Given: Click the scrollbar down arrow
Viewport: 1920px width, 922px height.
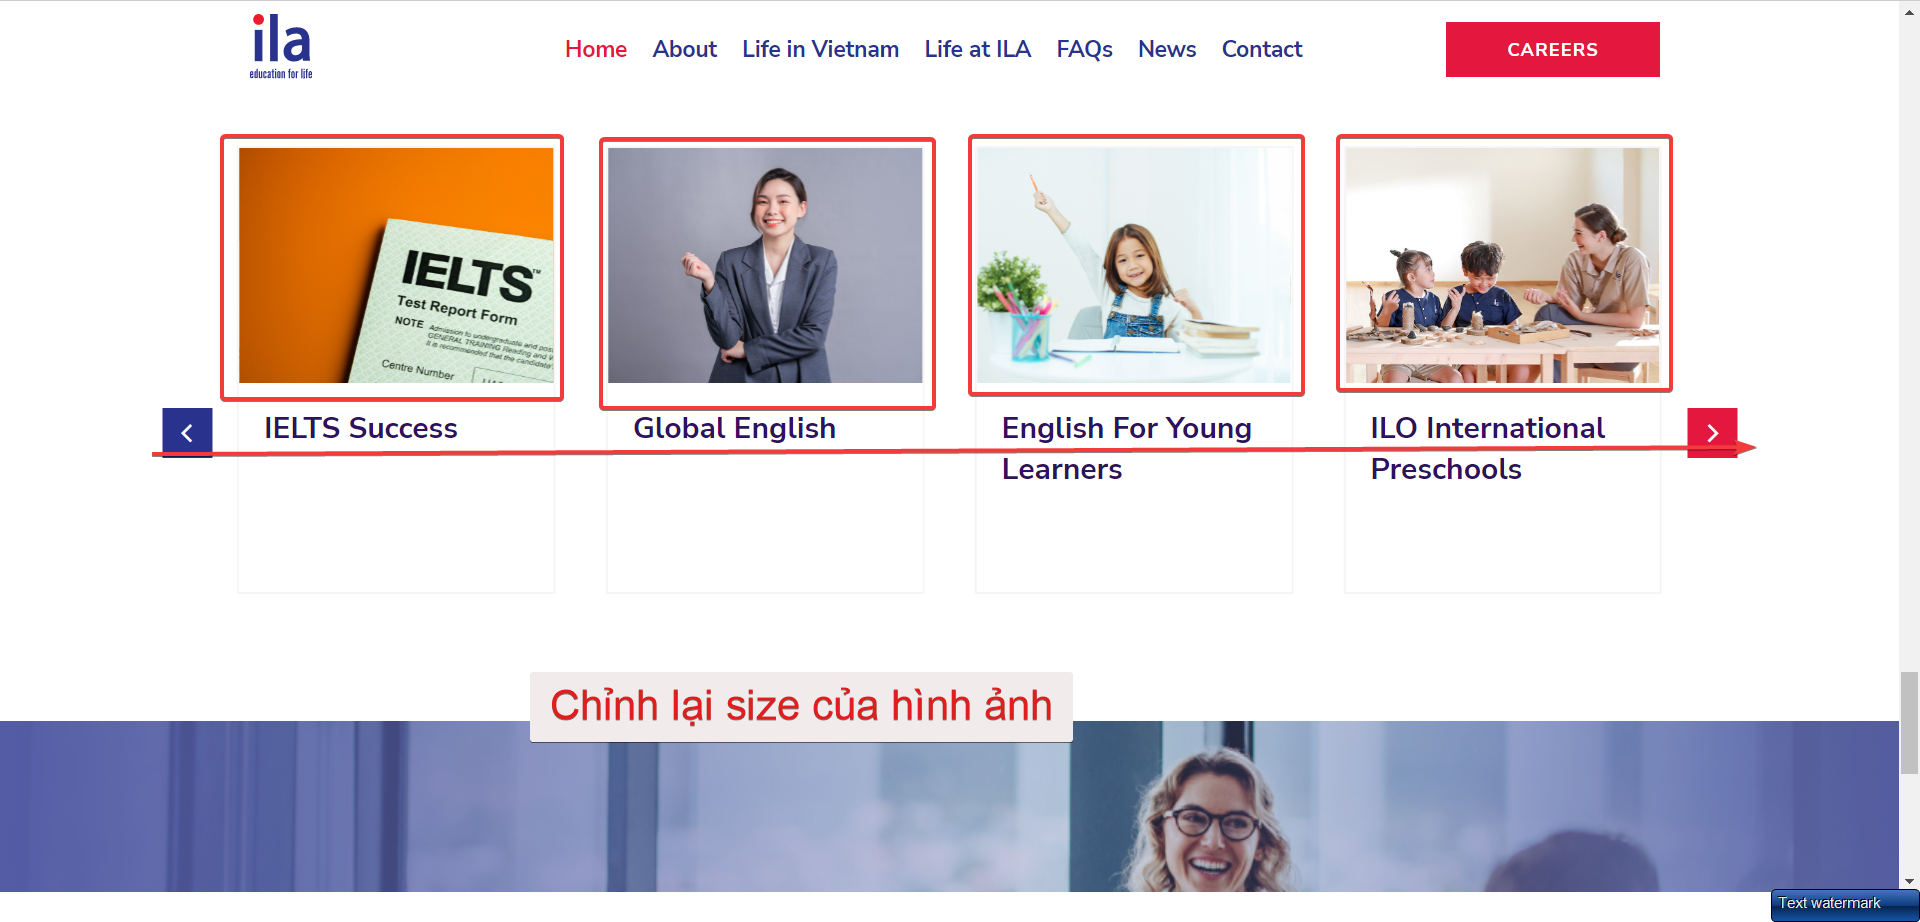Looking at the screenshot, I should click(1909, 882).
